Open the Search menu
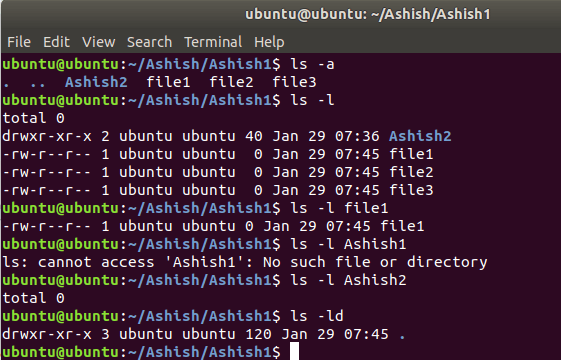This screenshot has height=360, width=561. pos(149,42)
